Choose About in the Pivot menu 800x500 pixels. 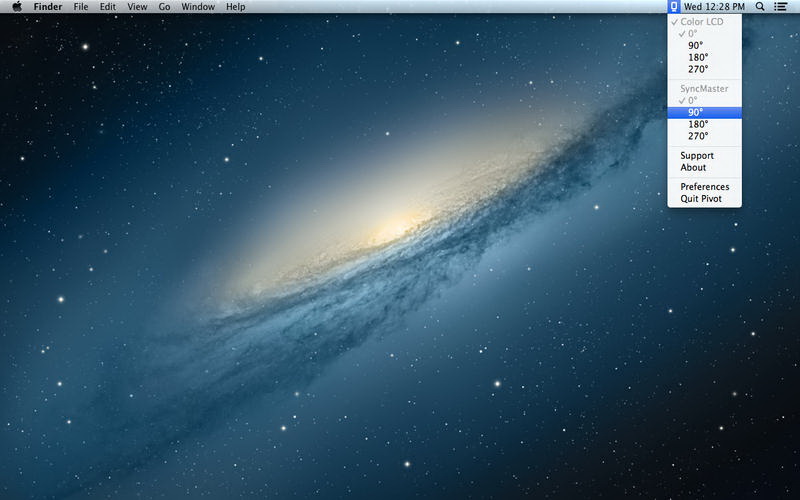click(x=693, y=168)
